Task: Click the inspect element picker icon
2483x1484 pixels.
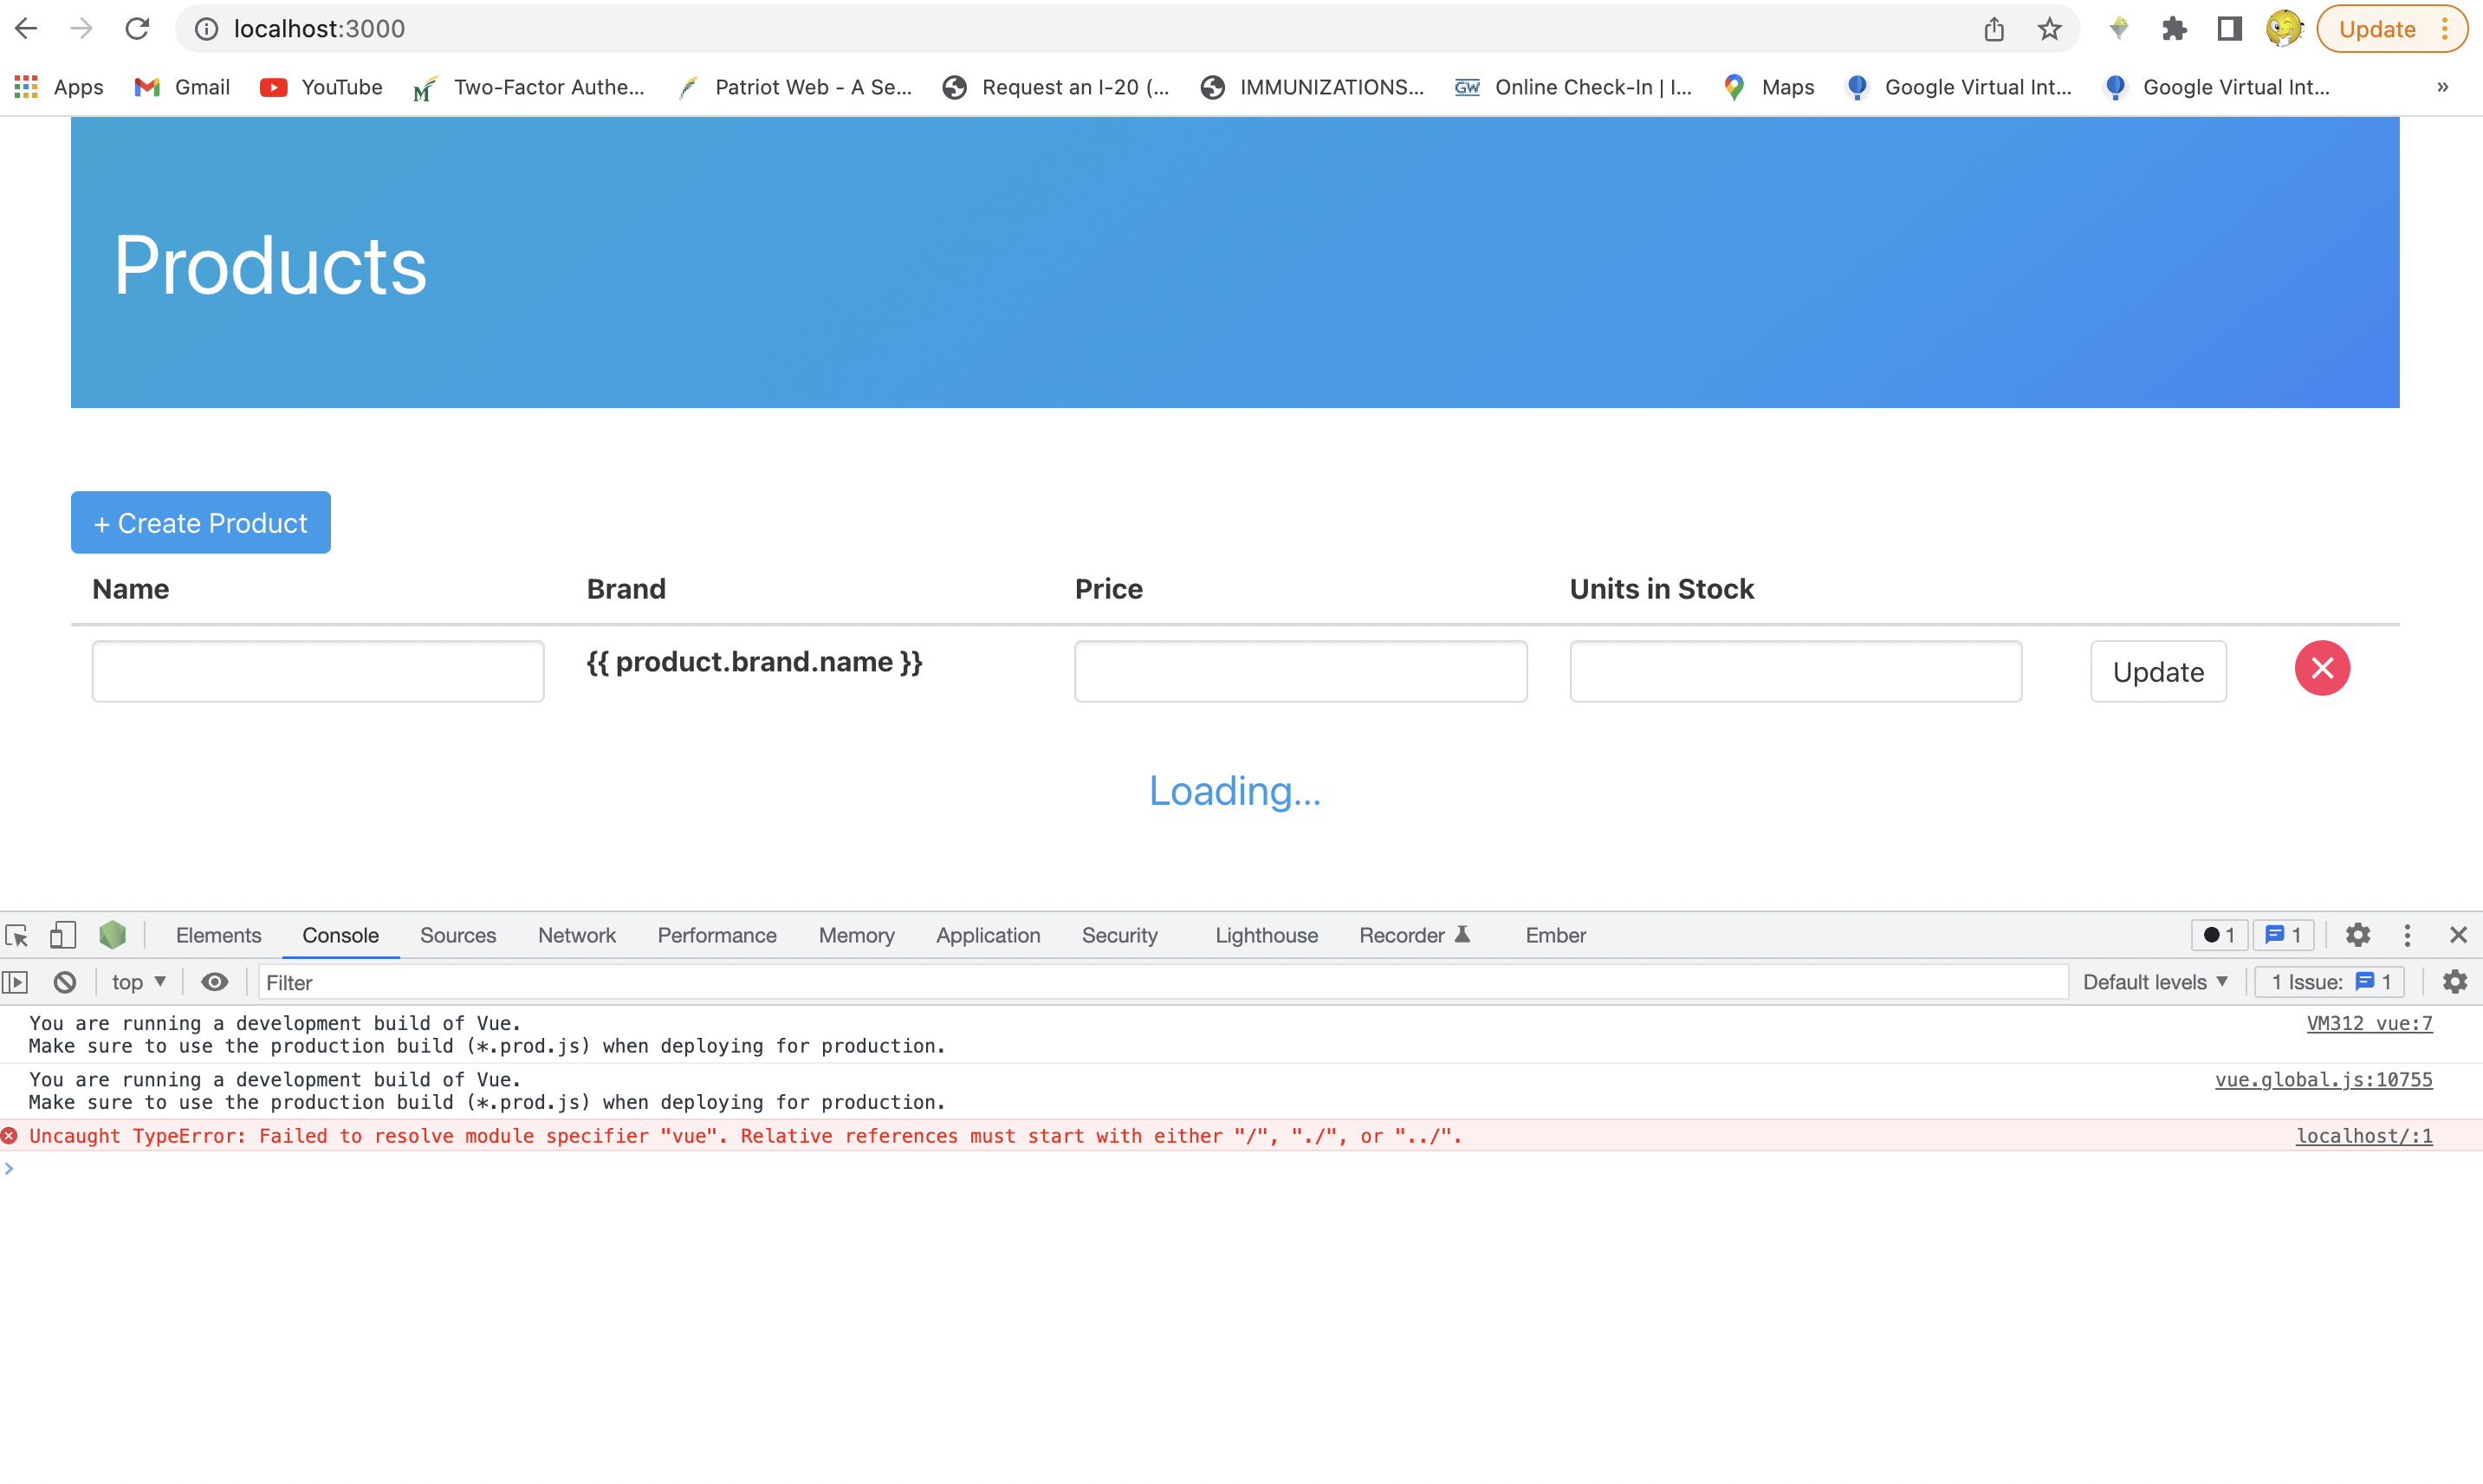Action: 17,935
